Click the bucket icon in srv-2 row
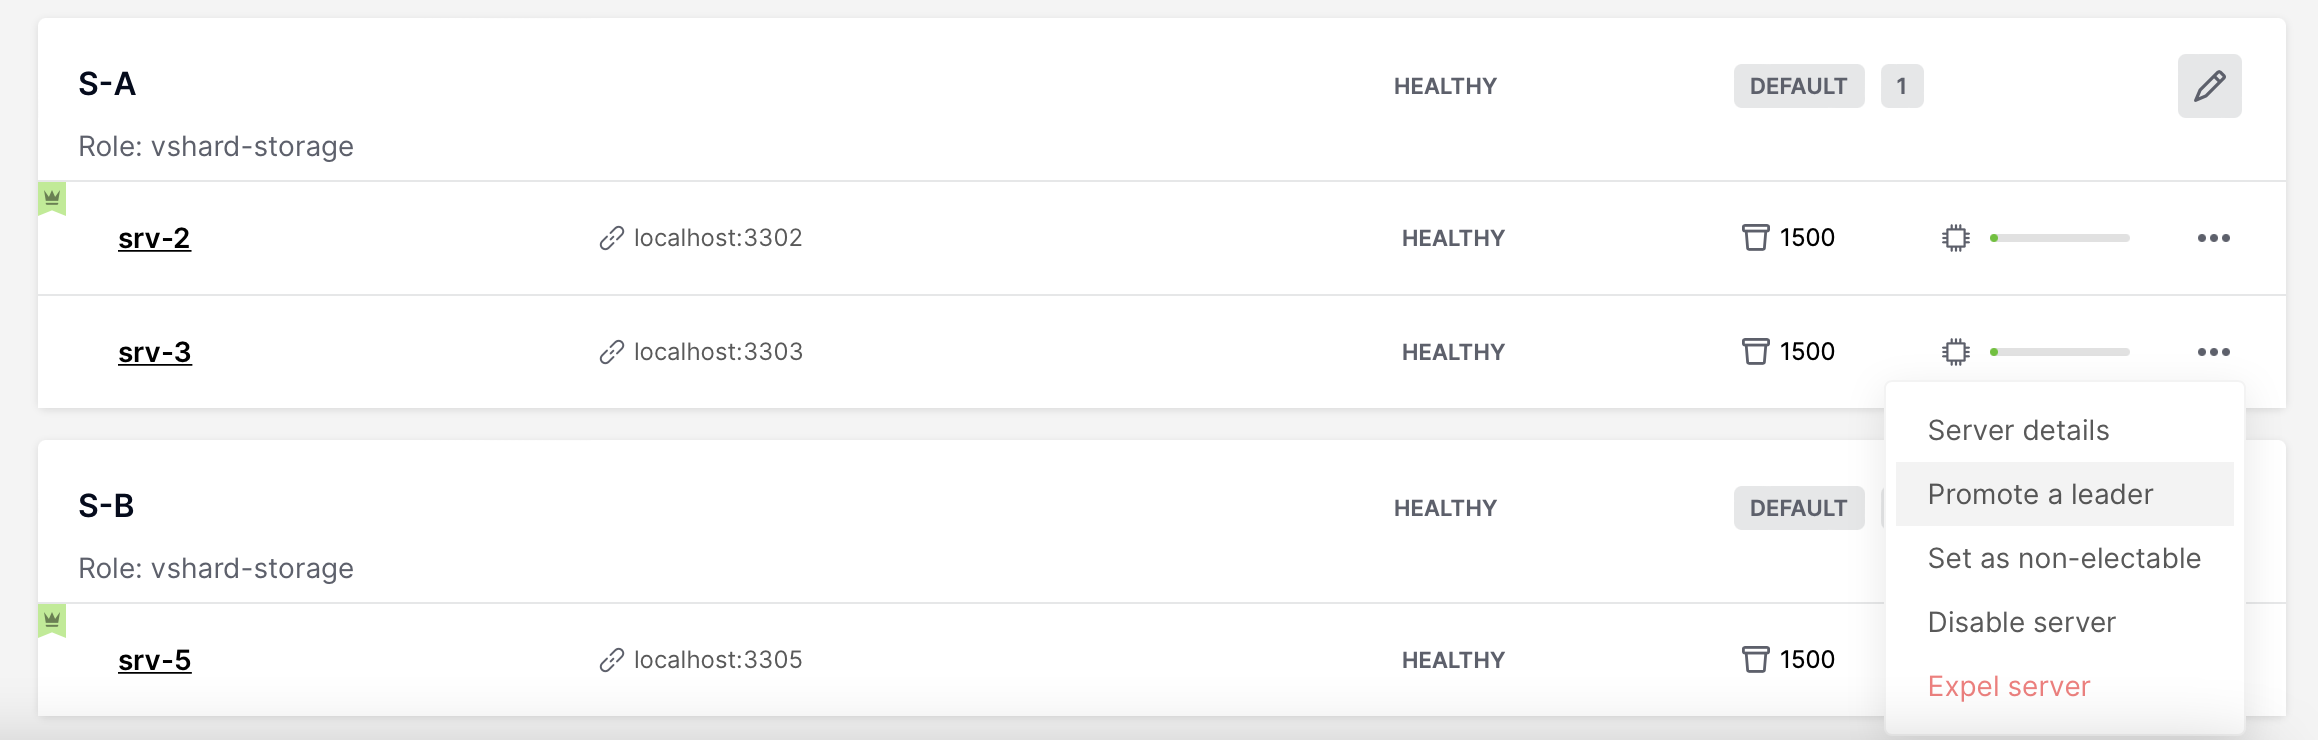This screenshot has height=740, width=2318. pos(1755,238)
